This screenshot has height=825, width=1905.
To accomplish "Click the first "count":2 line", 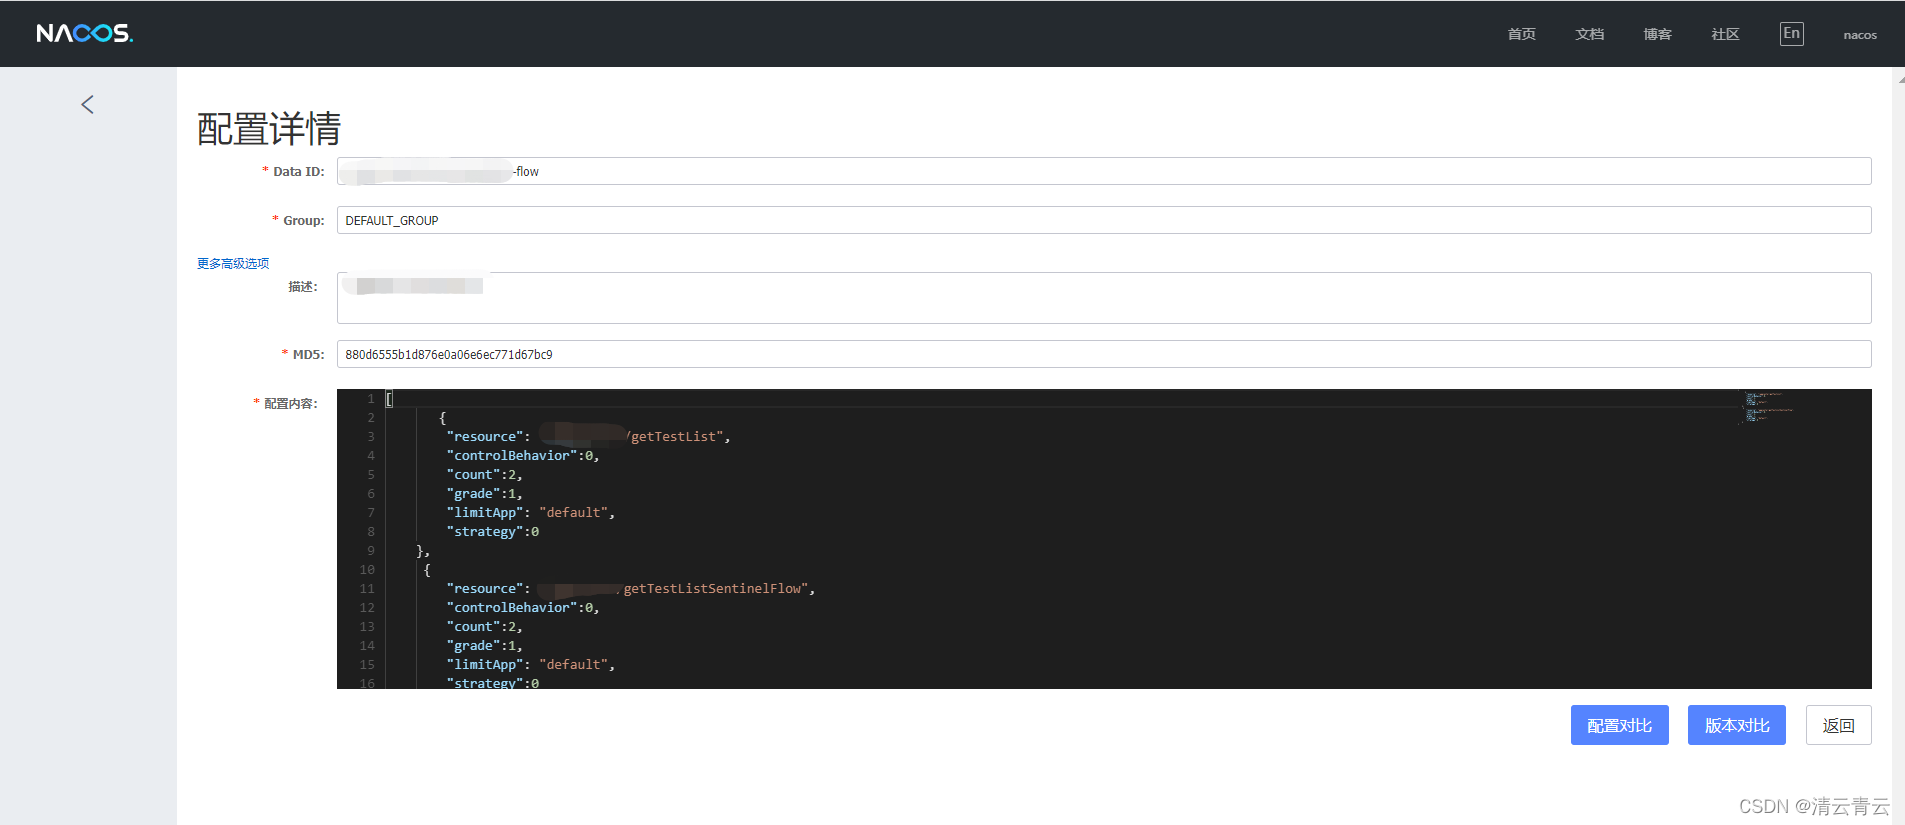I will pos(484,475).
